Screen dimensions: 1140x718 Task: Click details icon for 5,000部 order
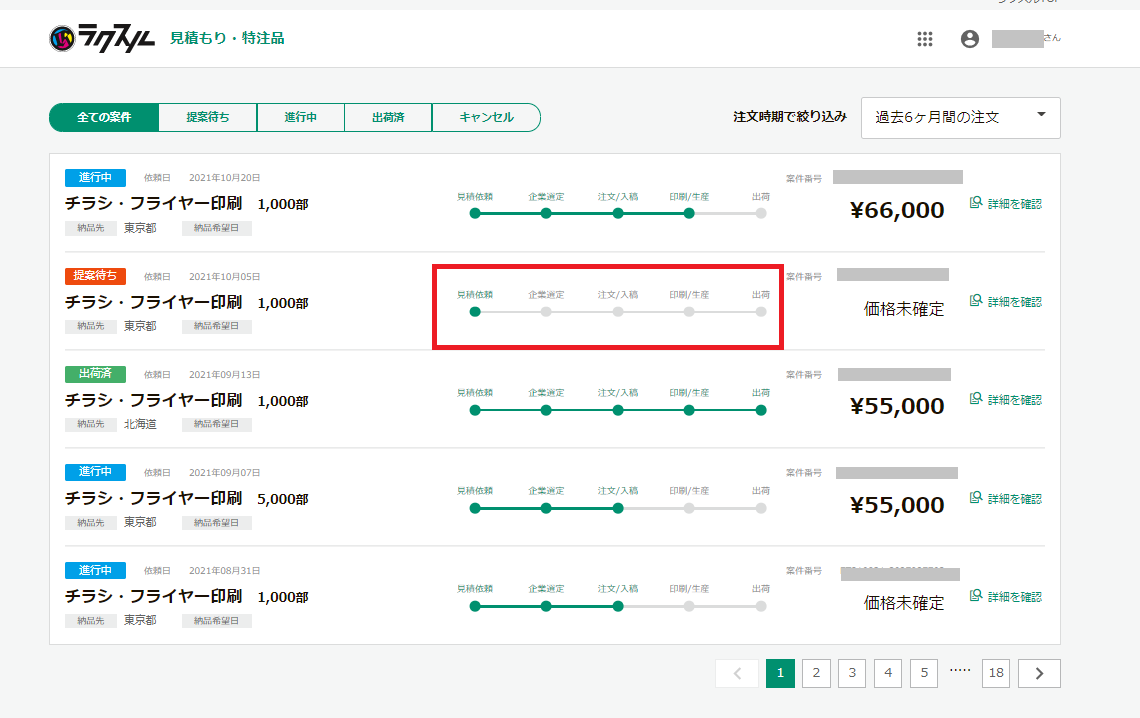pyautogui.click(x=977, y=498)
